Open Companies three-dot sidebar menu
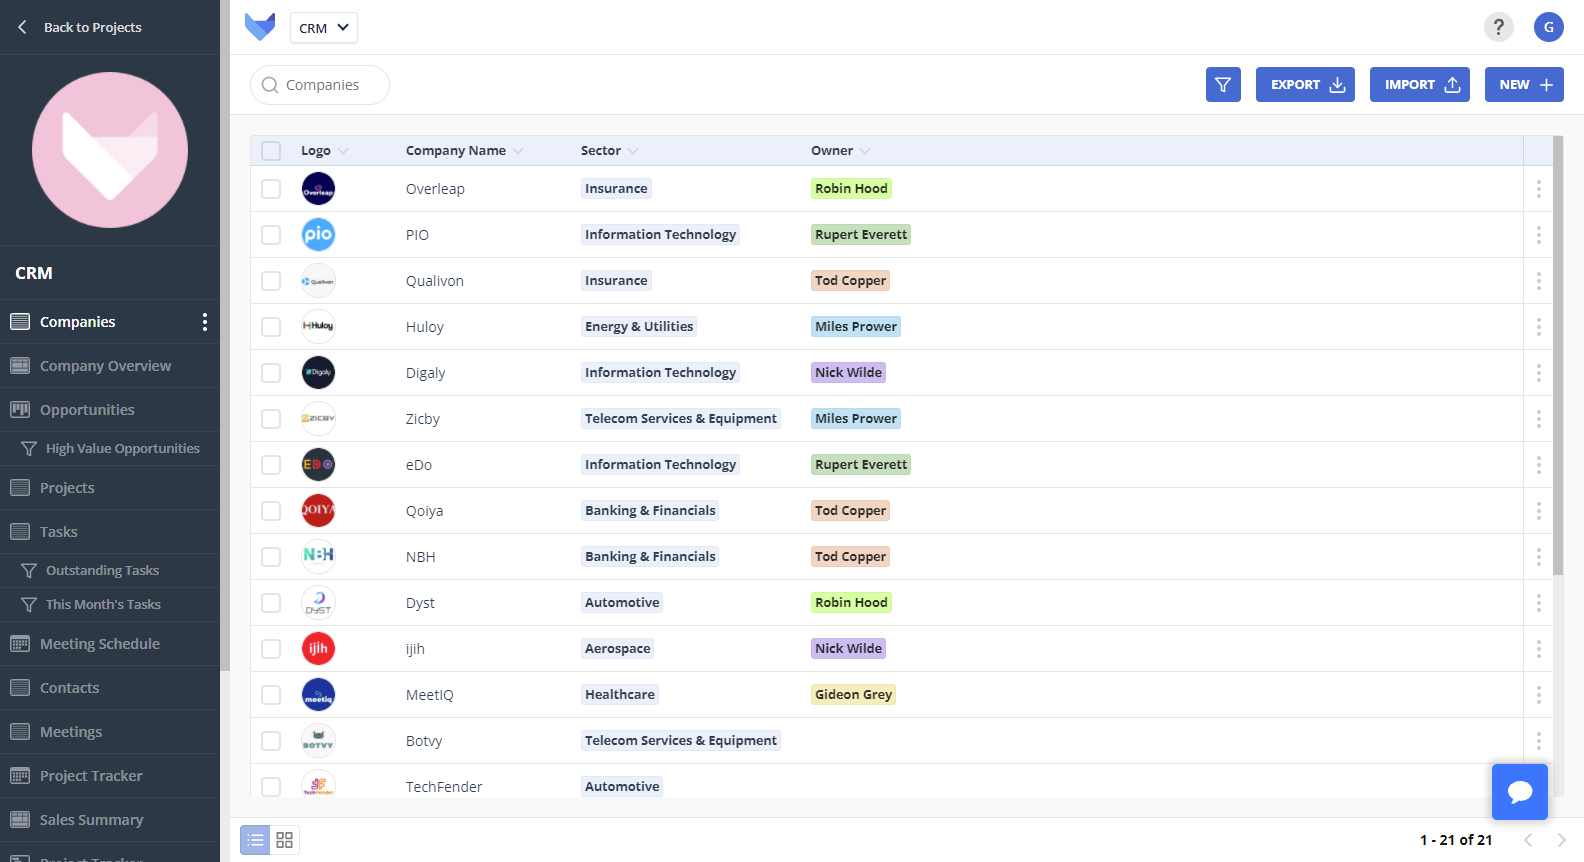Screen dimensions: 1584x862 pyautogui.click(x=205, y=322)
